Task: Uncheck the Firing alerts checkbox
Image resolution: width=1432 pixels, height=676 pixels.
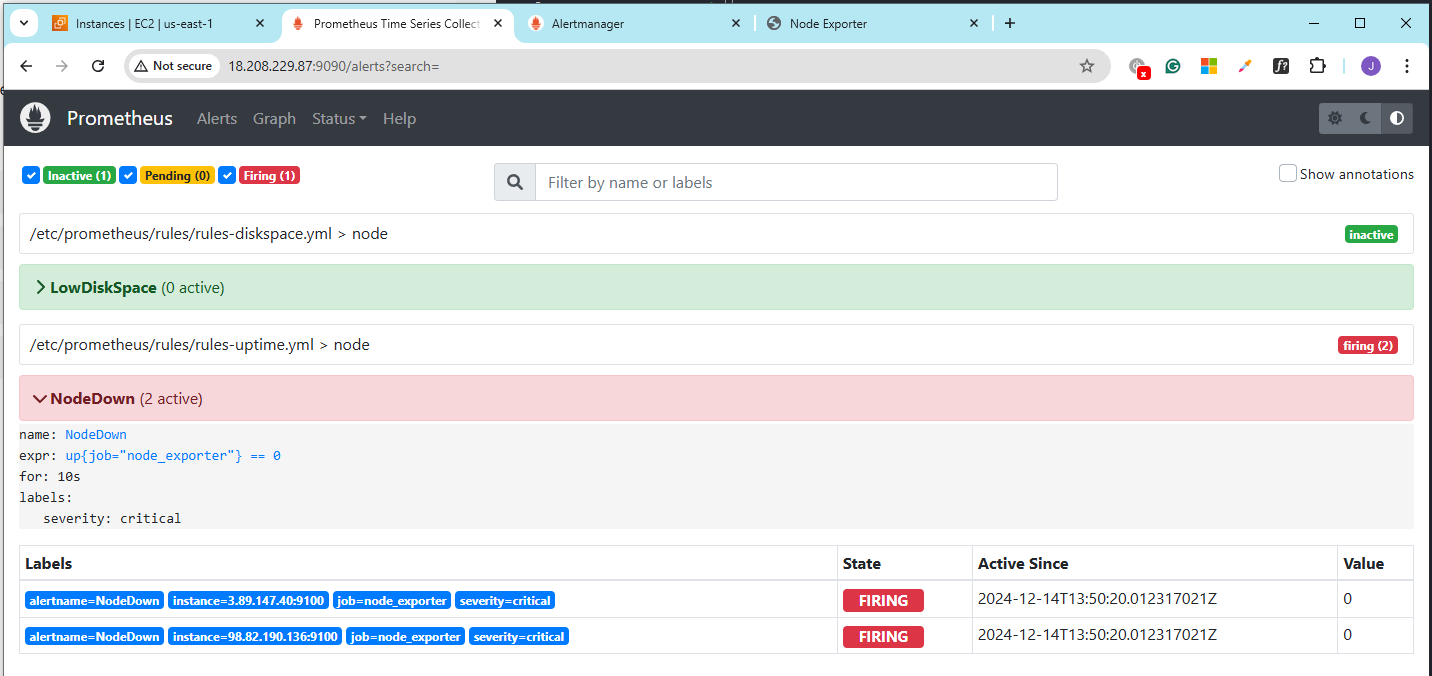Action: pos(227,175)
